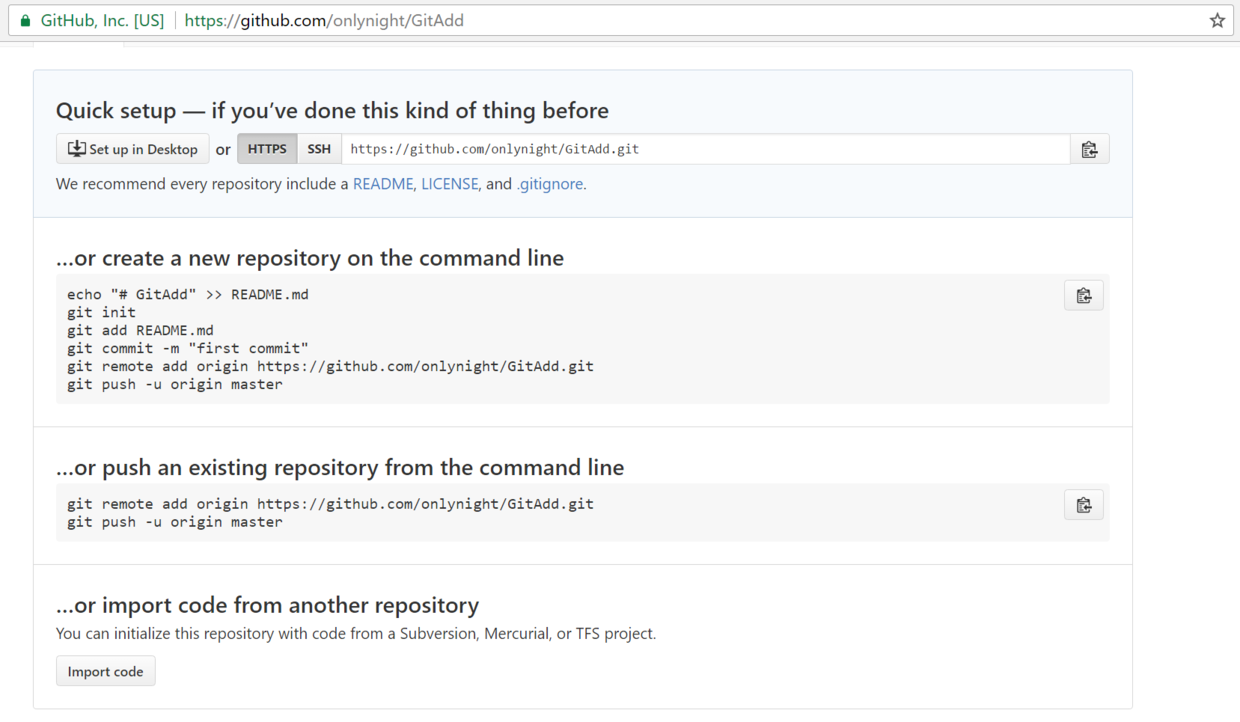Click the GitHub, Inc. [US] certificate label
1240x722 pixels.
coord(102,20)
